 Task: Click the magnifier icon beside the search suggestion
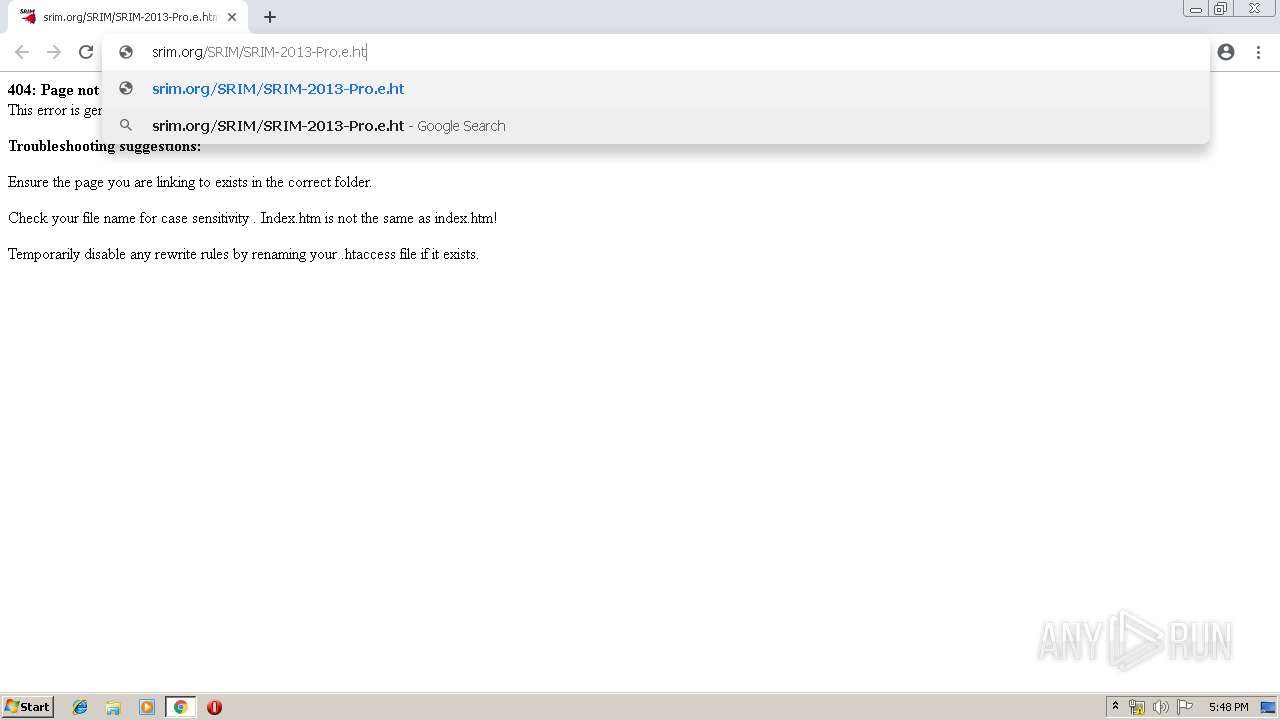pyautogui.click(x=126, y=125)
